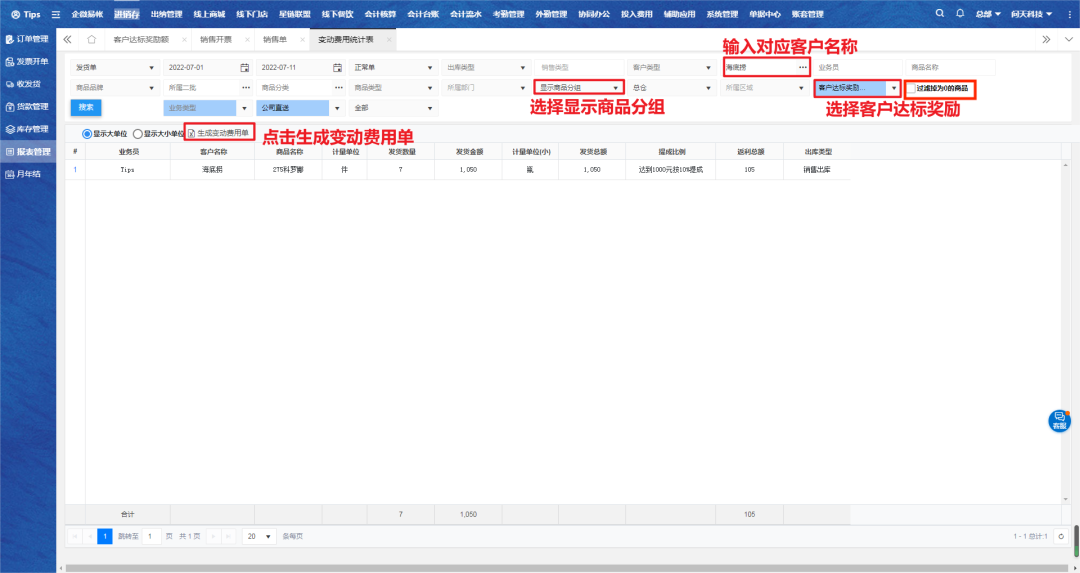The height and width of the screenshot is (573, 1080).
Task: Switch to the 销售开票 tab
Action: (215, 39)
